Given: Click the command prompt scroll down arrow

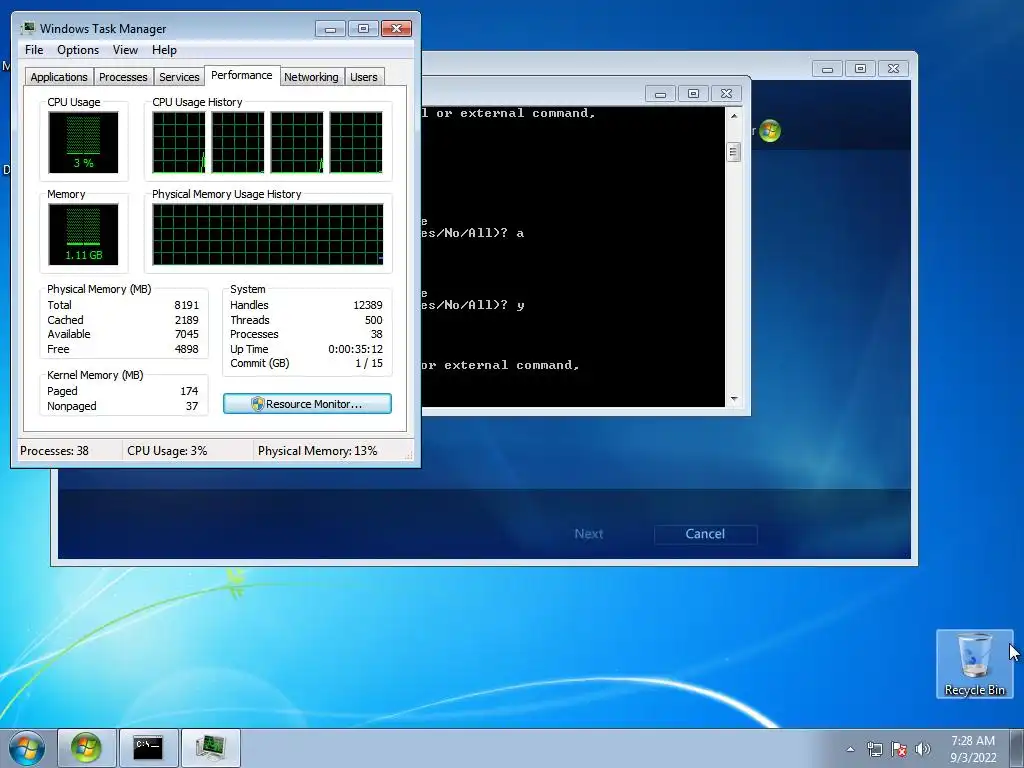Looking at the screenshot, I should point(734,398).
